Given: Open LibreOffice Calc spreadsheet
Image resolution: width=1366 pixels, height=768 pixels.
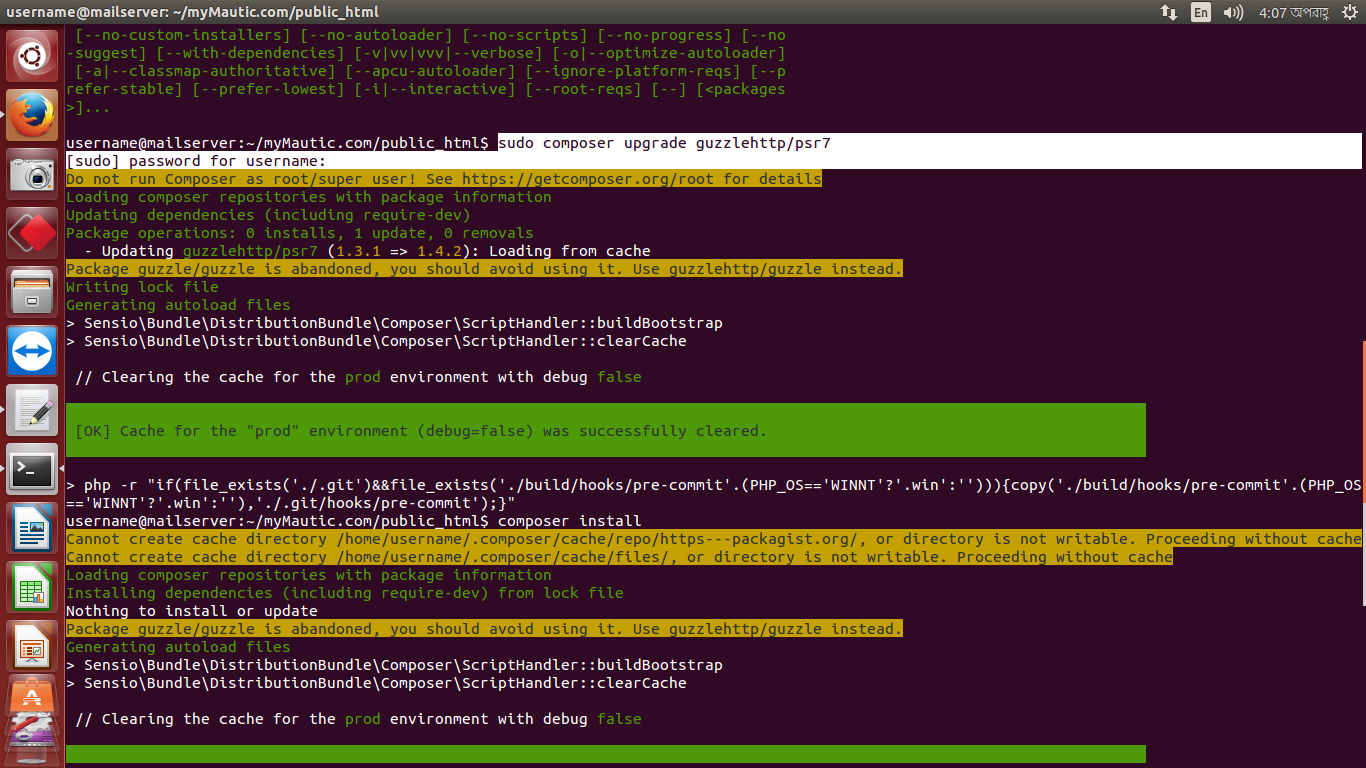Looking at the screenshot, I should click(33, 587).
